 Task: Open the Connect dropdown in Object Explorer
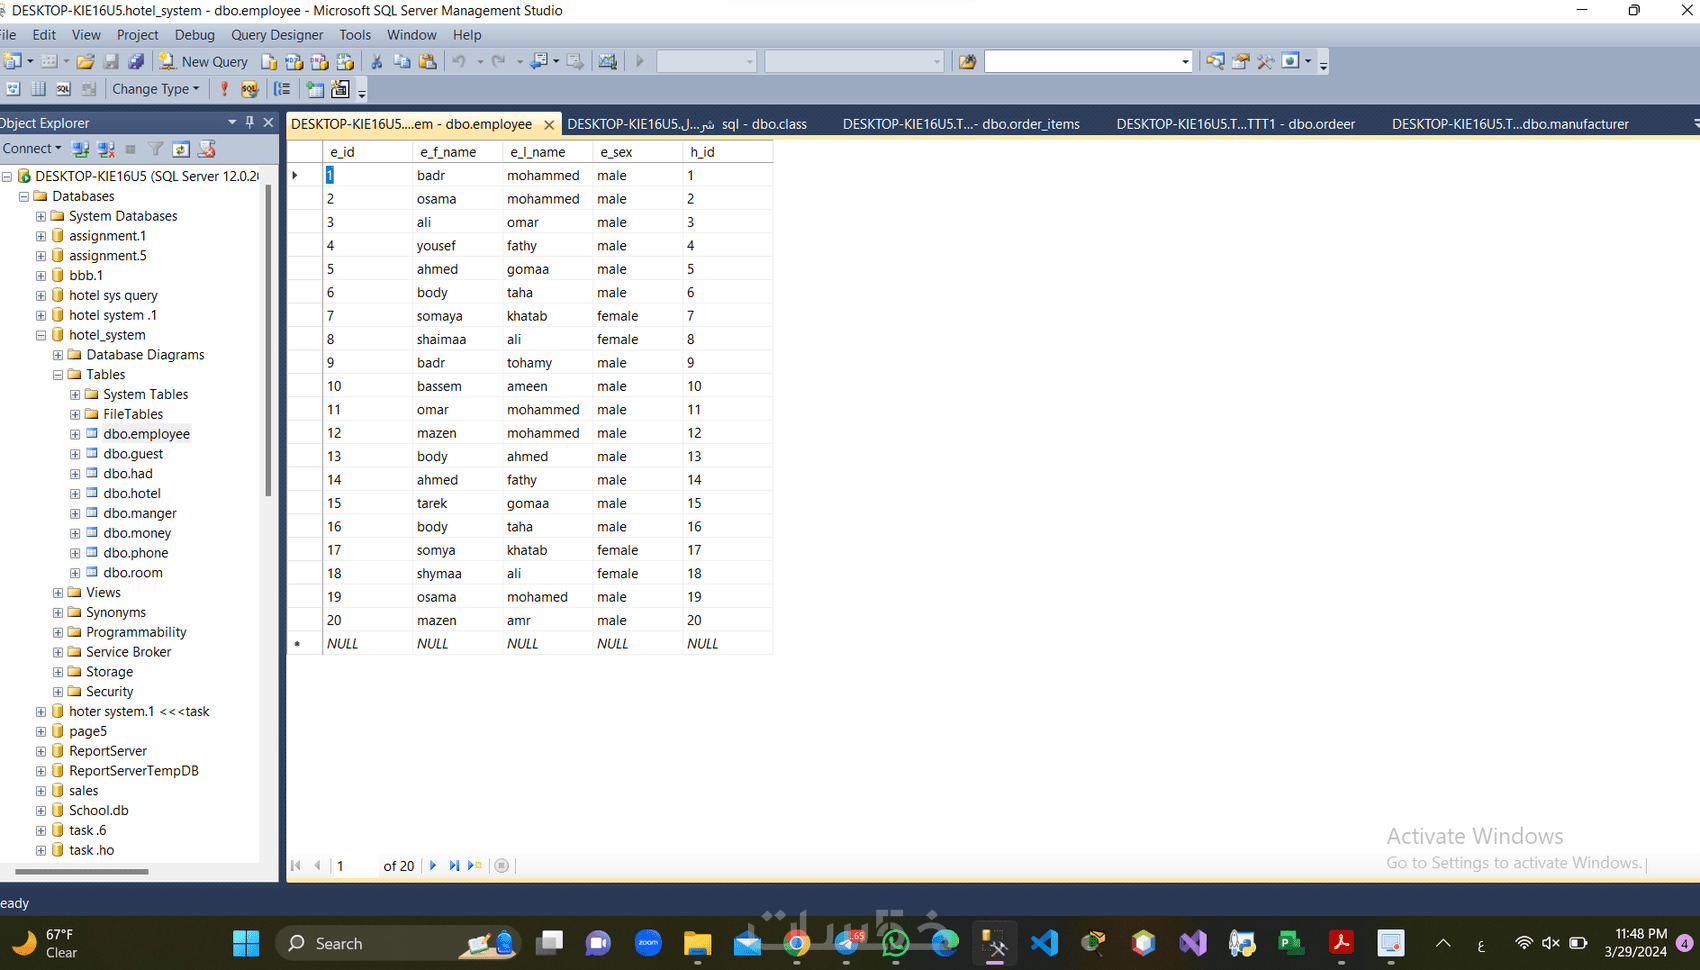point(32,149)
